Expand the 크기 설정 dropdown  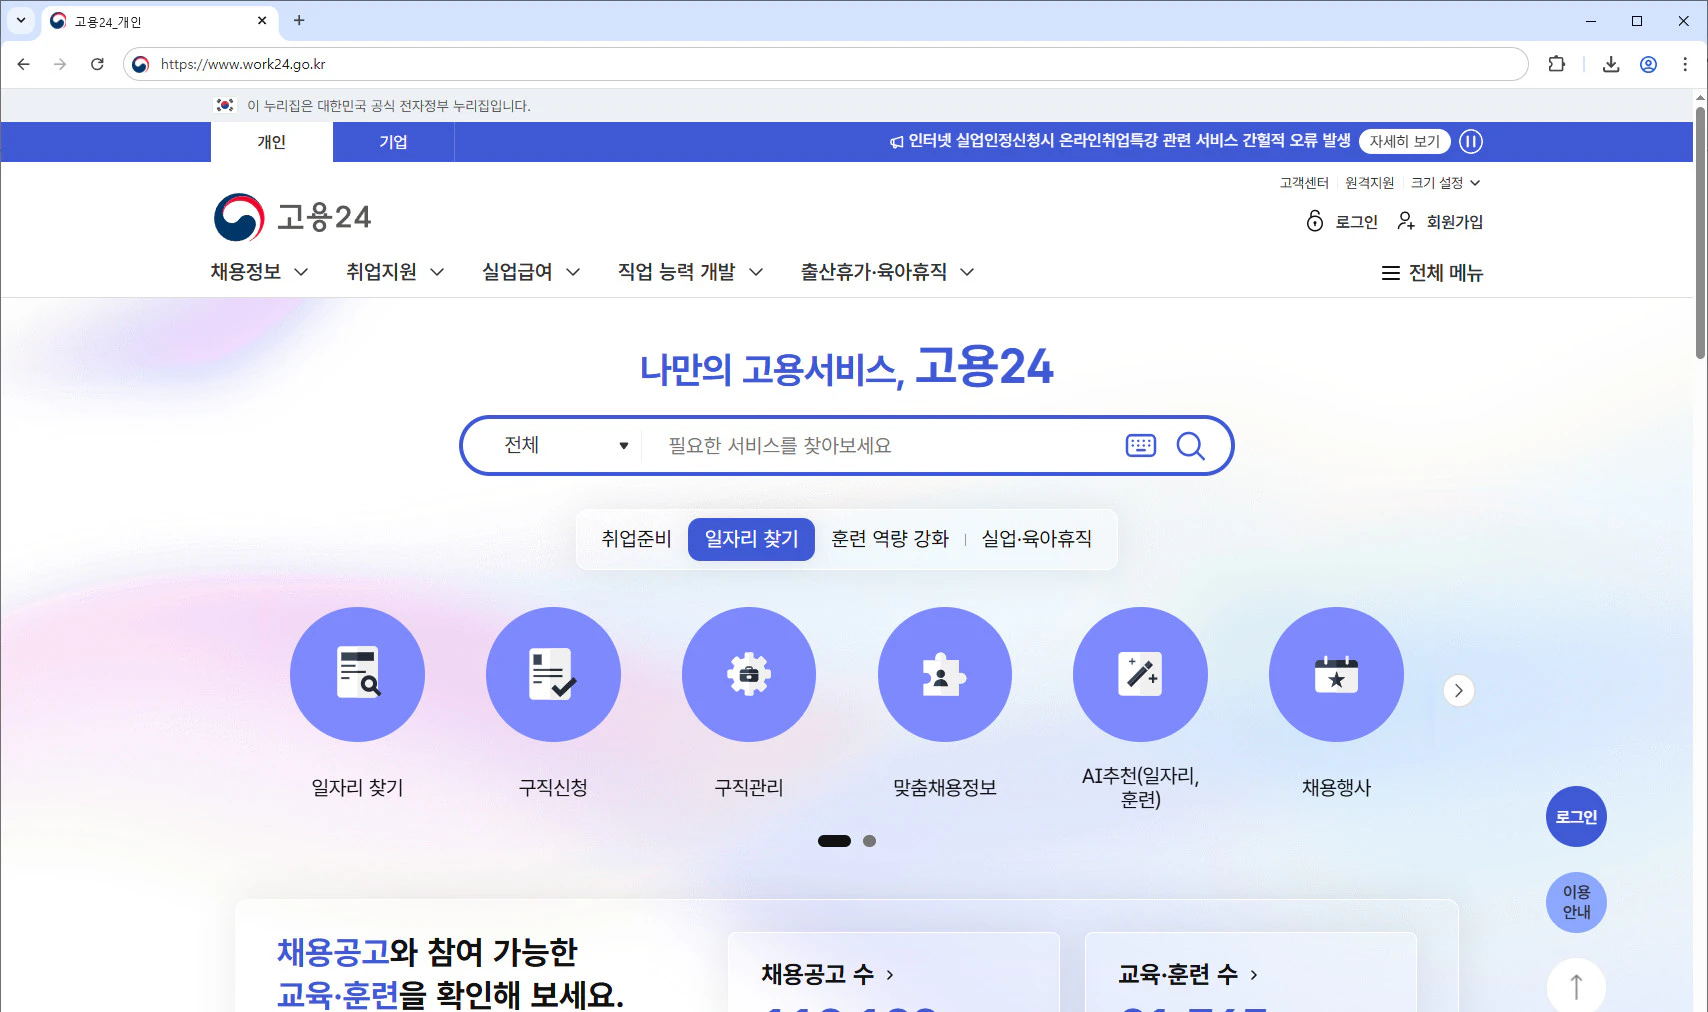click(x=1445, y=183)
